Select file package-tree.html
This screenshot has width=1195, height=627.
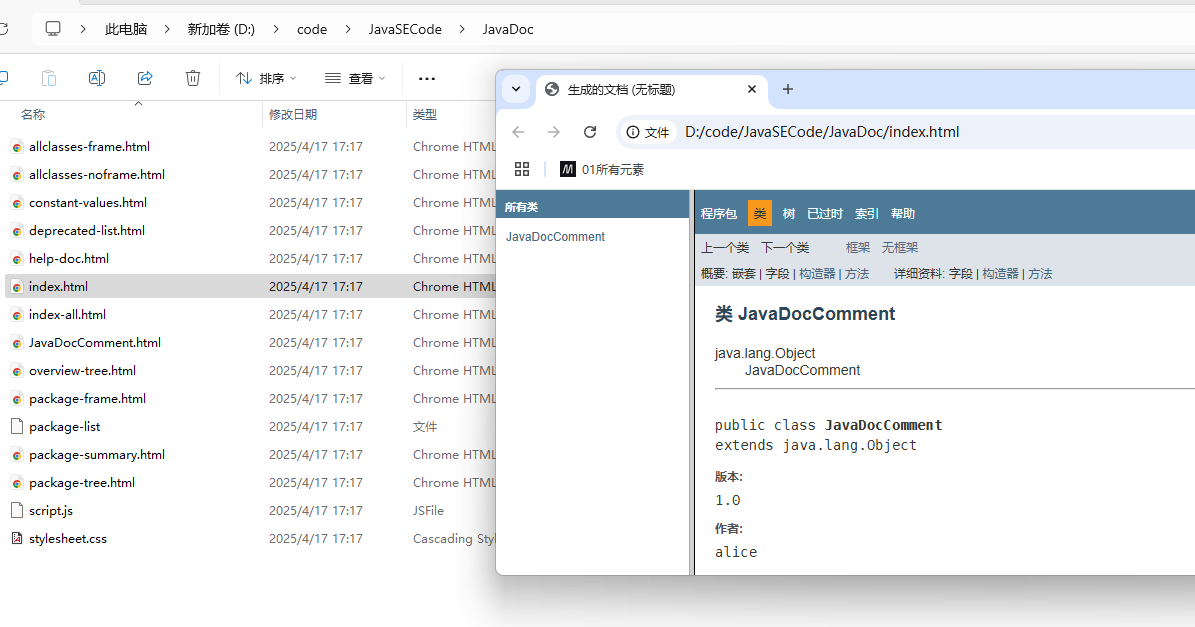(82, 483)
